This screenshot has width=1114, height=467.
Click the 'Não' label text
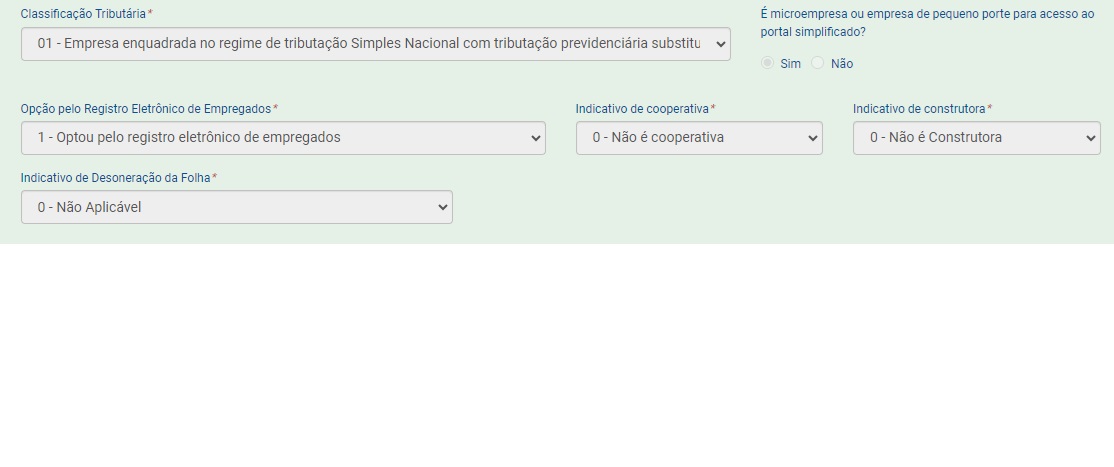(842, 64)
